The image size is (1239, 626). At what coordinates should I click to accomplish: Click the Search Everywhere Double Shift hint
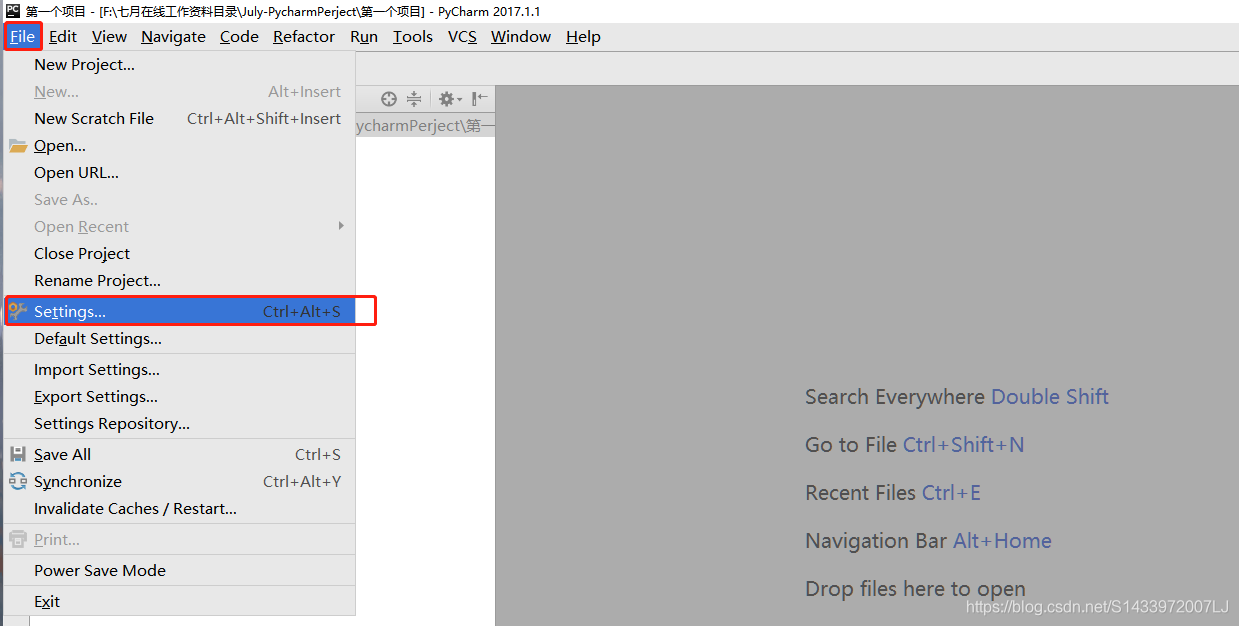[957, 397]
